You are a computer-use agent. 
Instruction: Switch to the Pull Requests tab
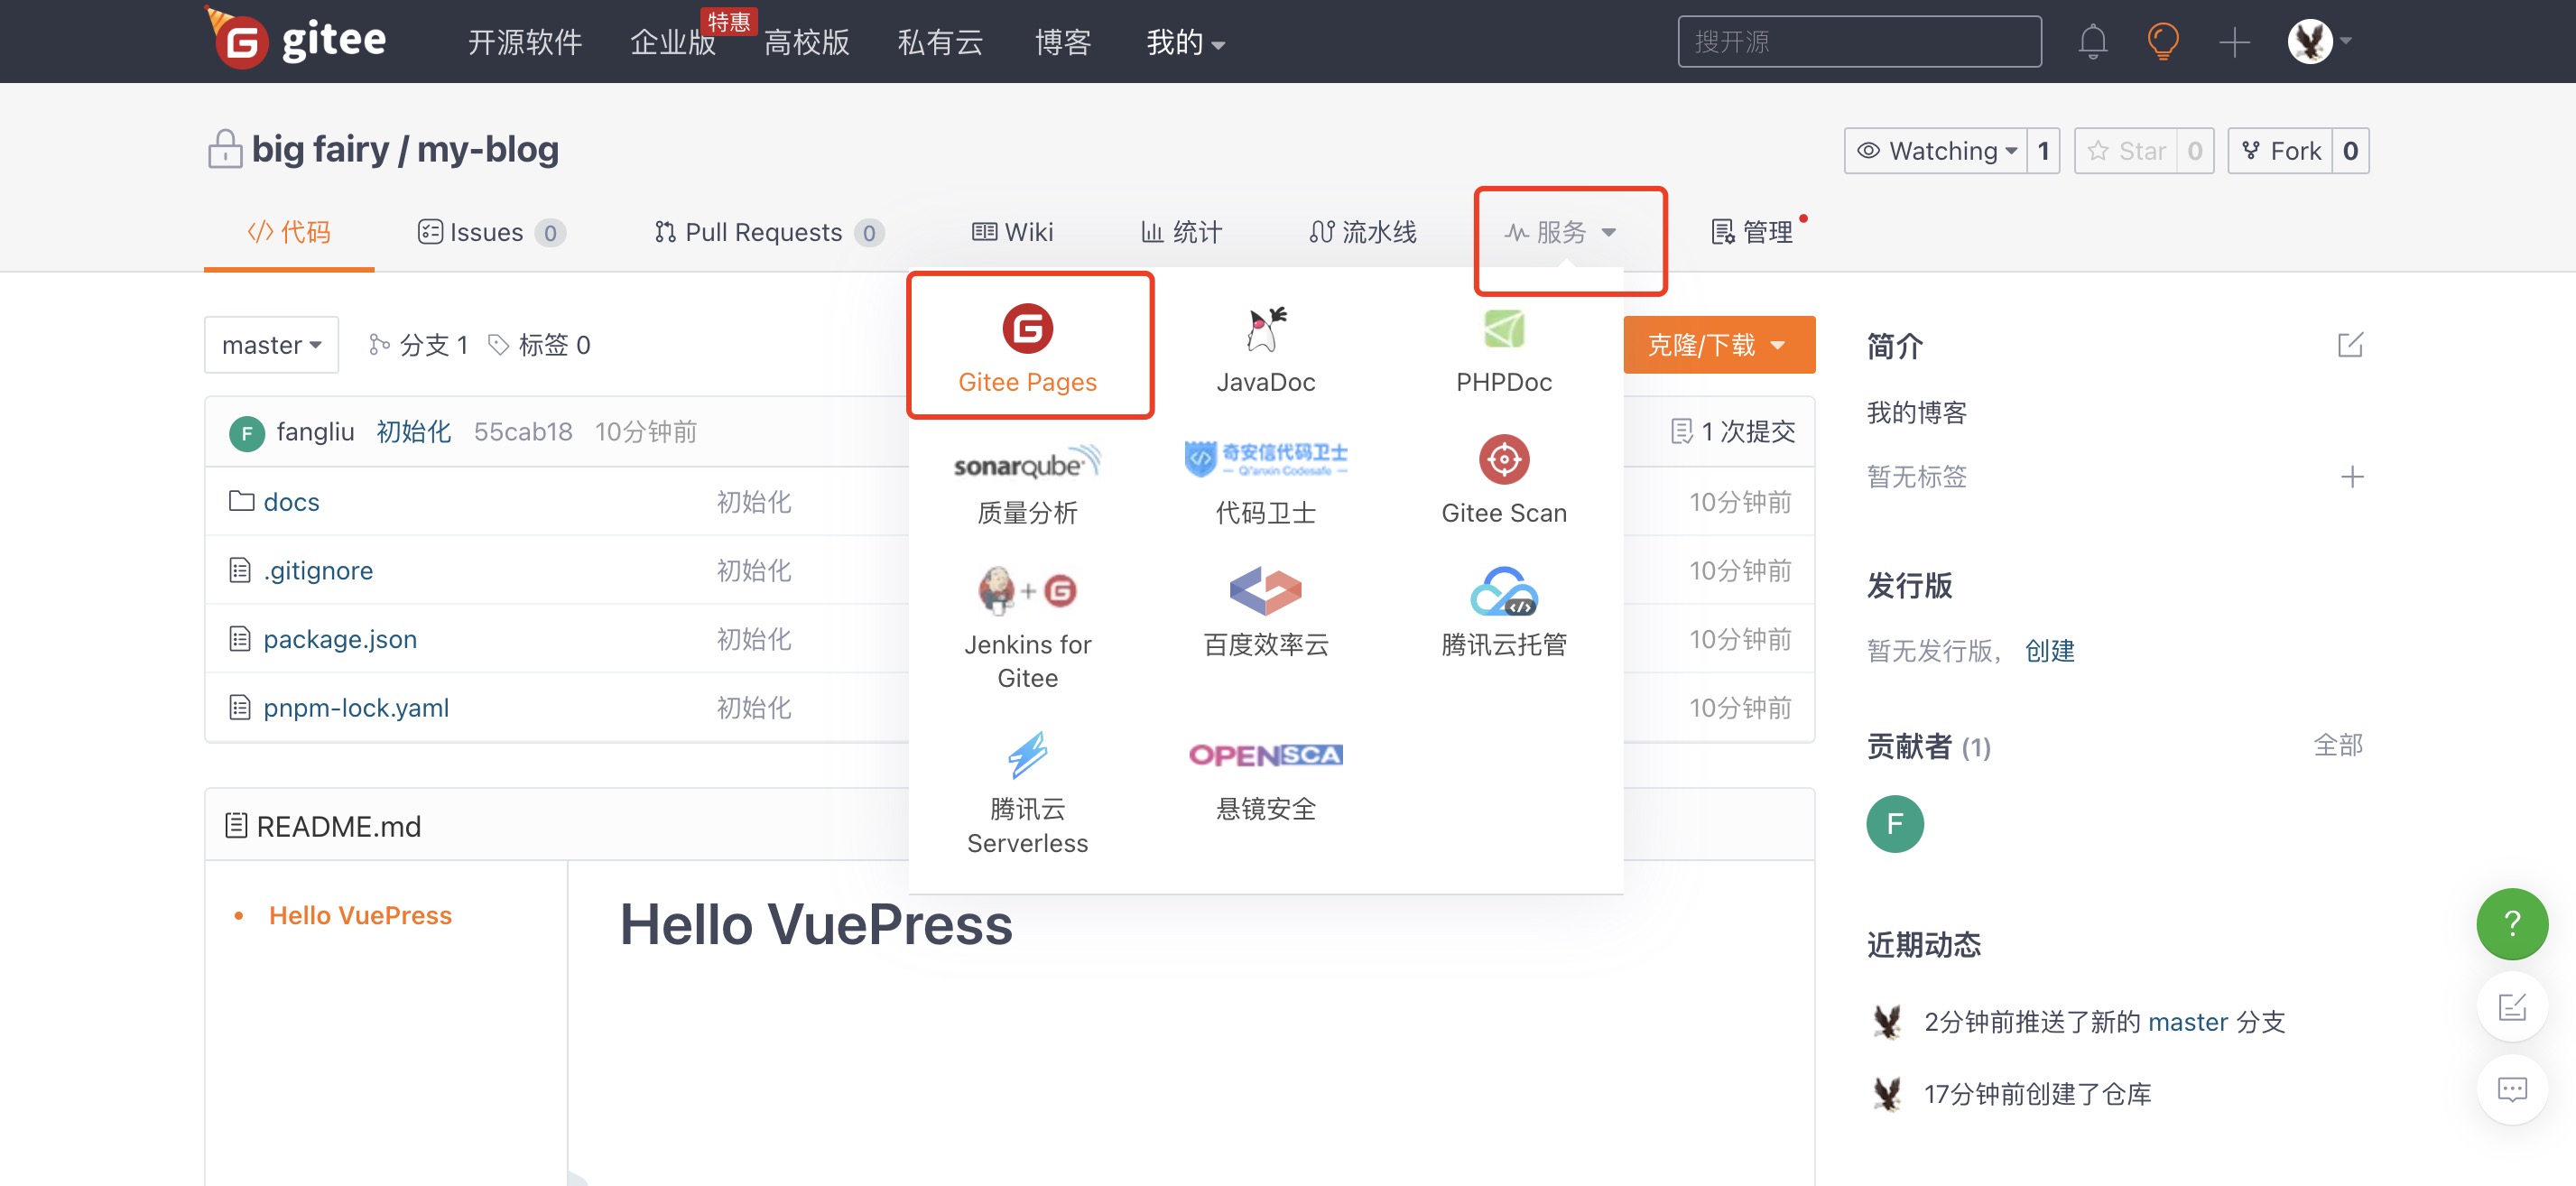pos(768,233)
